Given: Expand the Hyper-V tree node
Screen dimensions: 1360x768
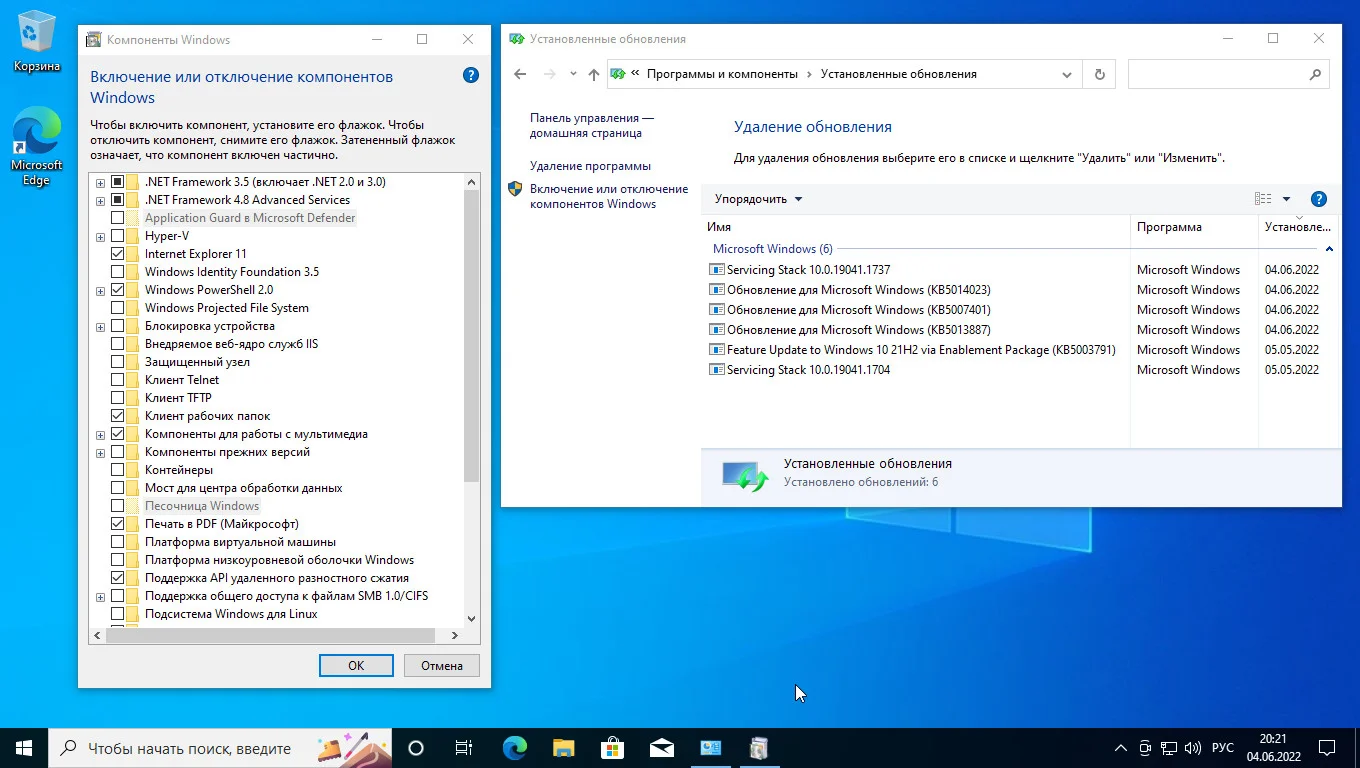Looking at the screenshot, I should click(x=100, y=236).
